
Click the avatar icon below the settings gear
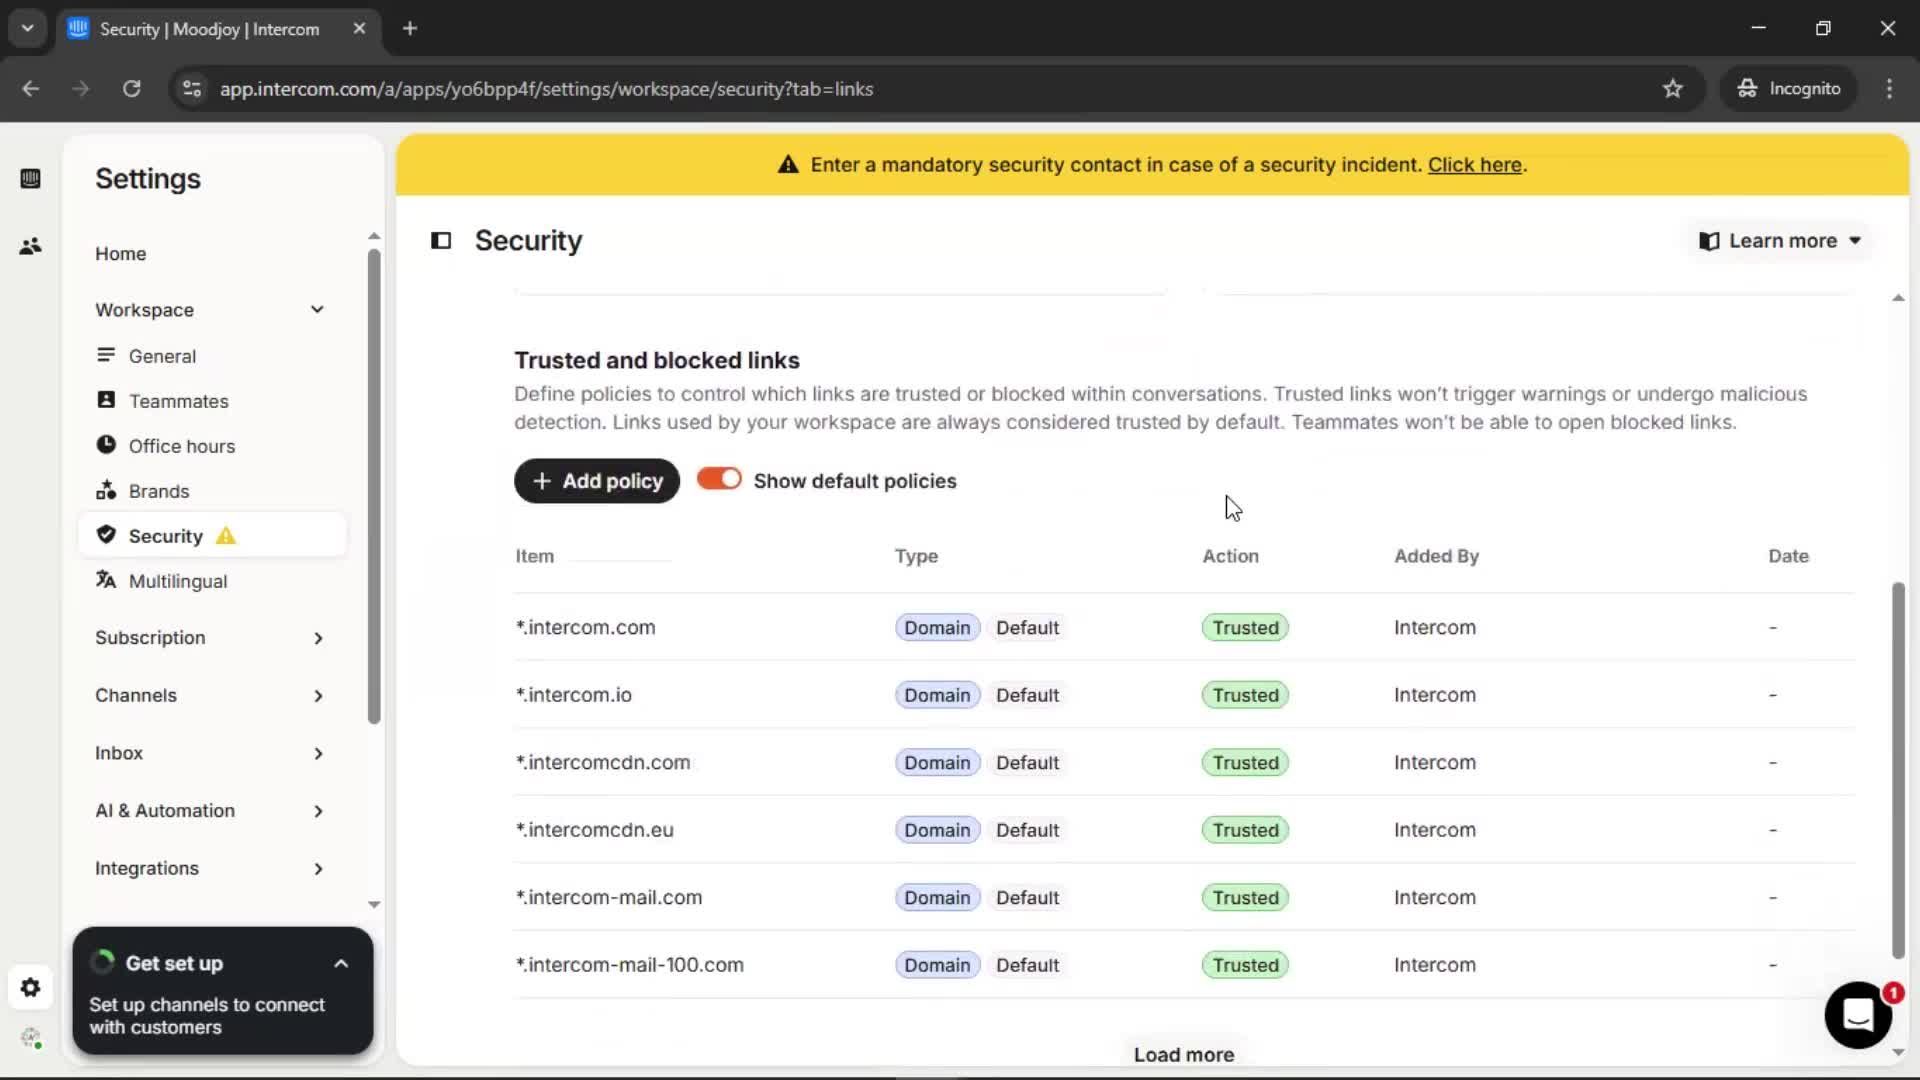pyautogui.click(x=30, y=1038)
